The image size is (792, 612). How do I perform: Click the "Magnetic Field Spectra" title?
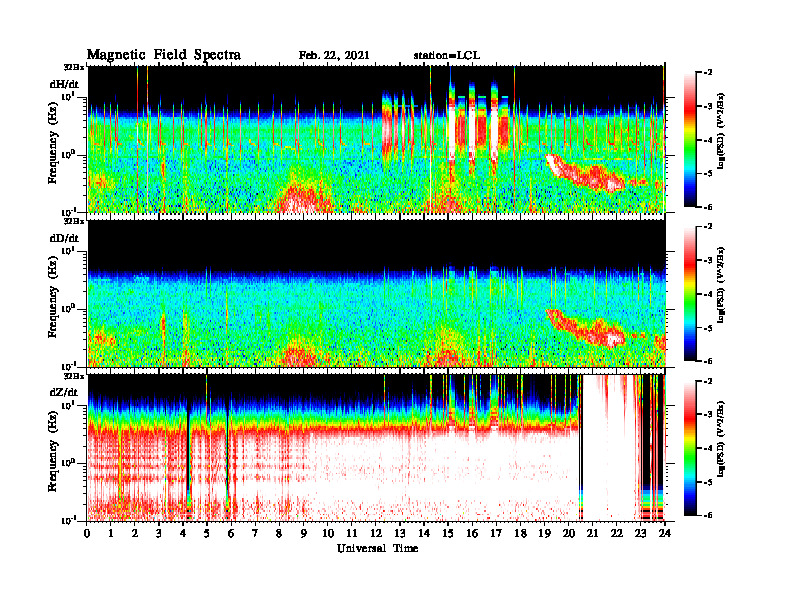(164, 55)
